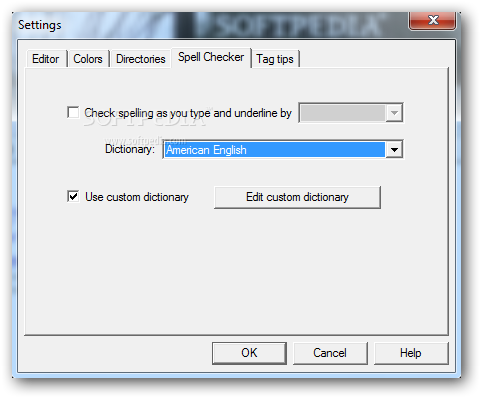Uncheck Use custom dictionary

click(73, 196)
